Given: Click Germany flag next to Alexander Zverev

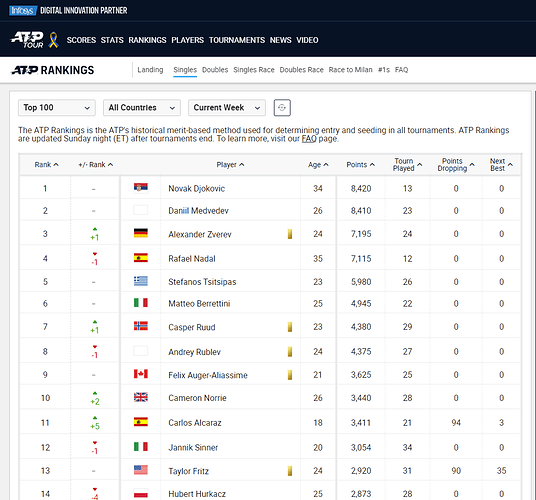Looking at the screenshot, I should pyautogui.click(x=141, y=233).
